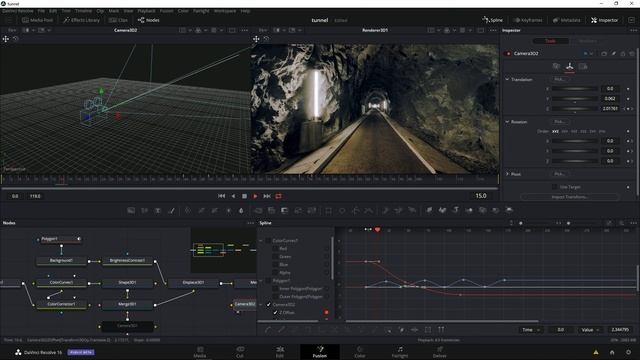Open the Fusion menu
Screen dimensions: 640x360
pos(166,11)
